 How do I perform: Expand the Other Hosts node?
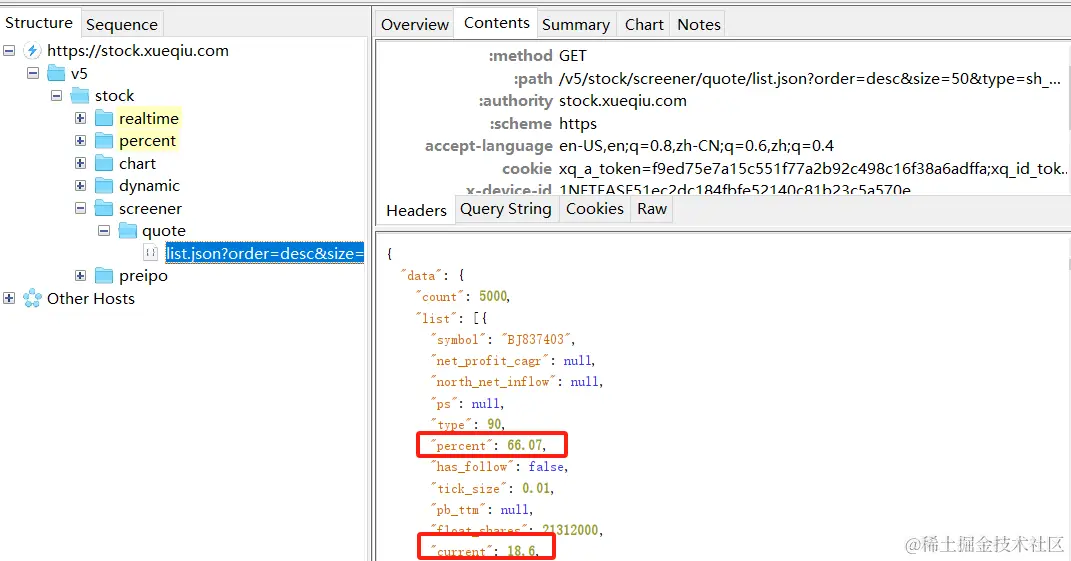pyautogui.click(x=9, y=298)
